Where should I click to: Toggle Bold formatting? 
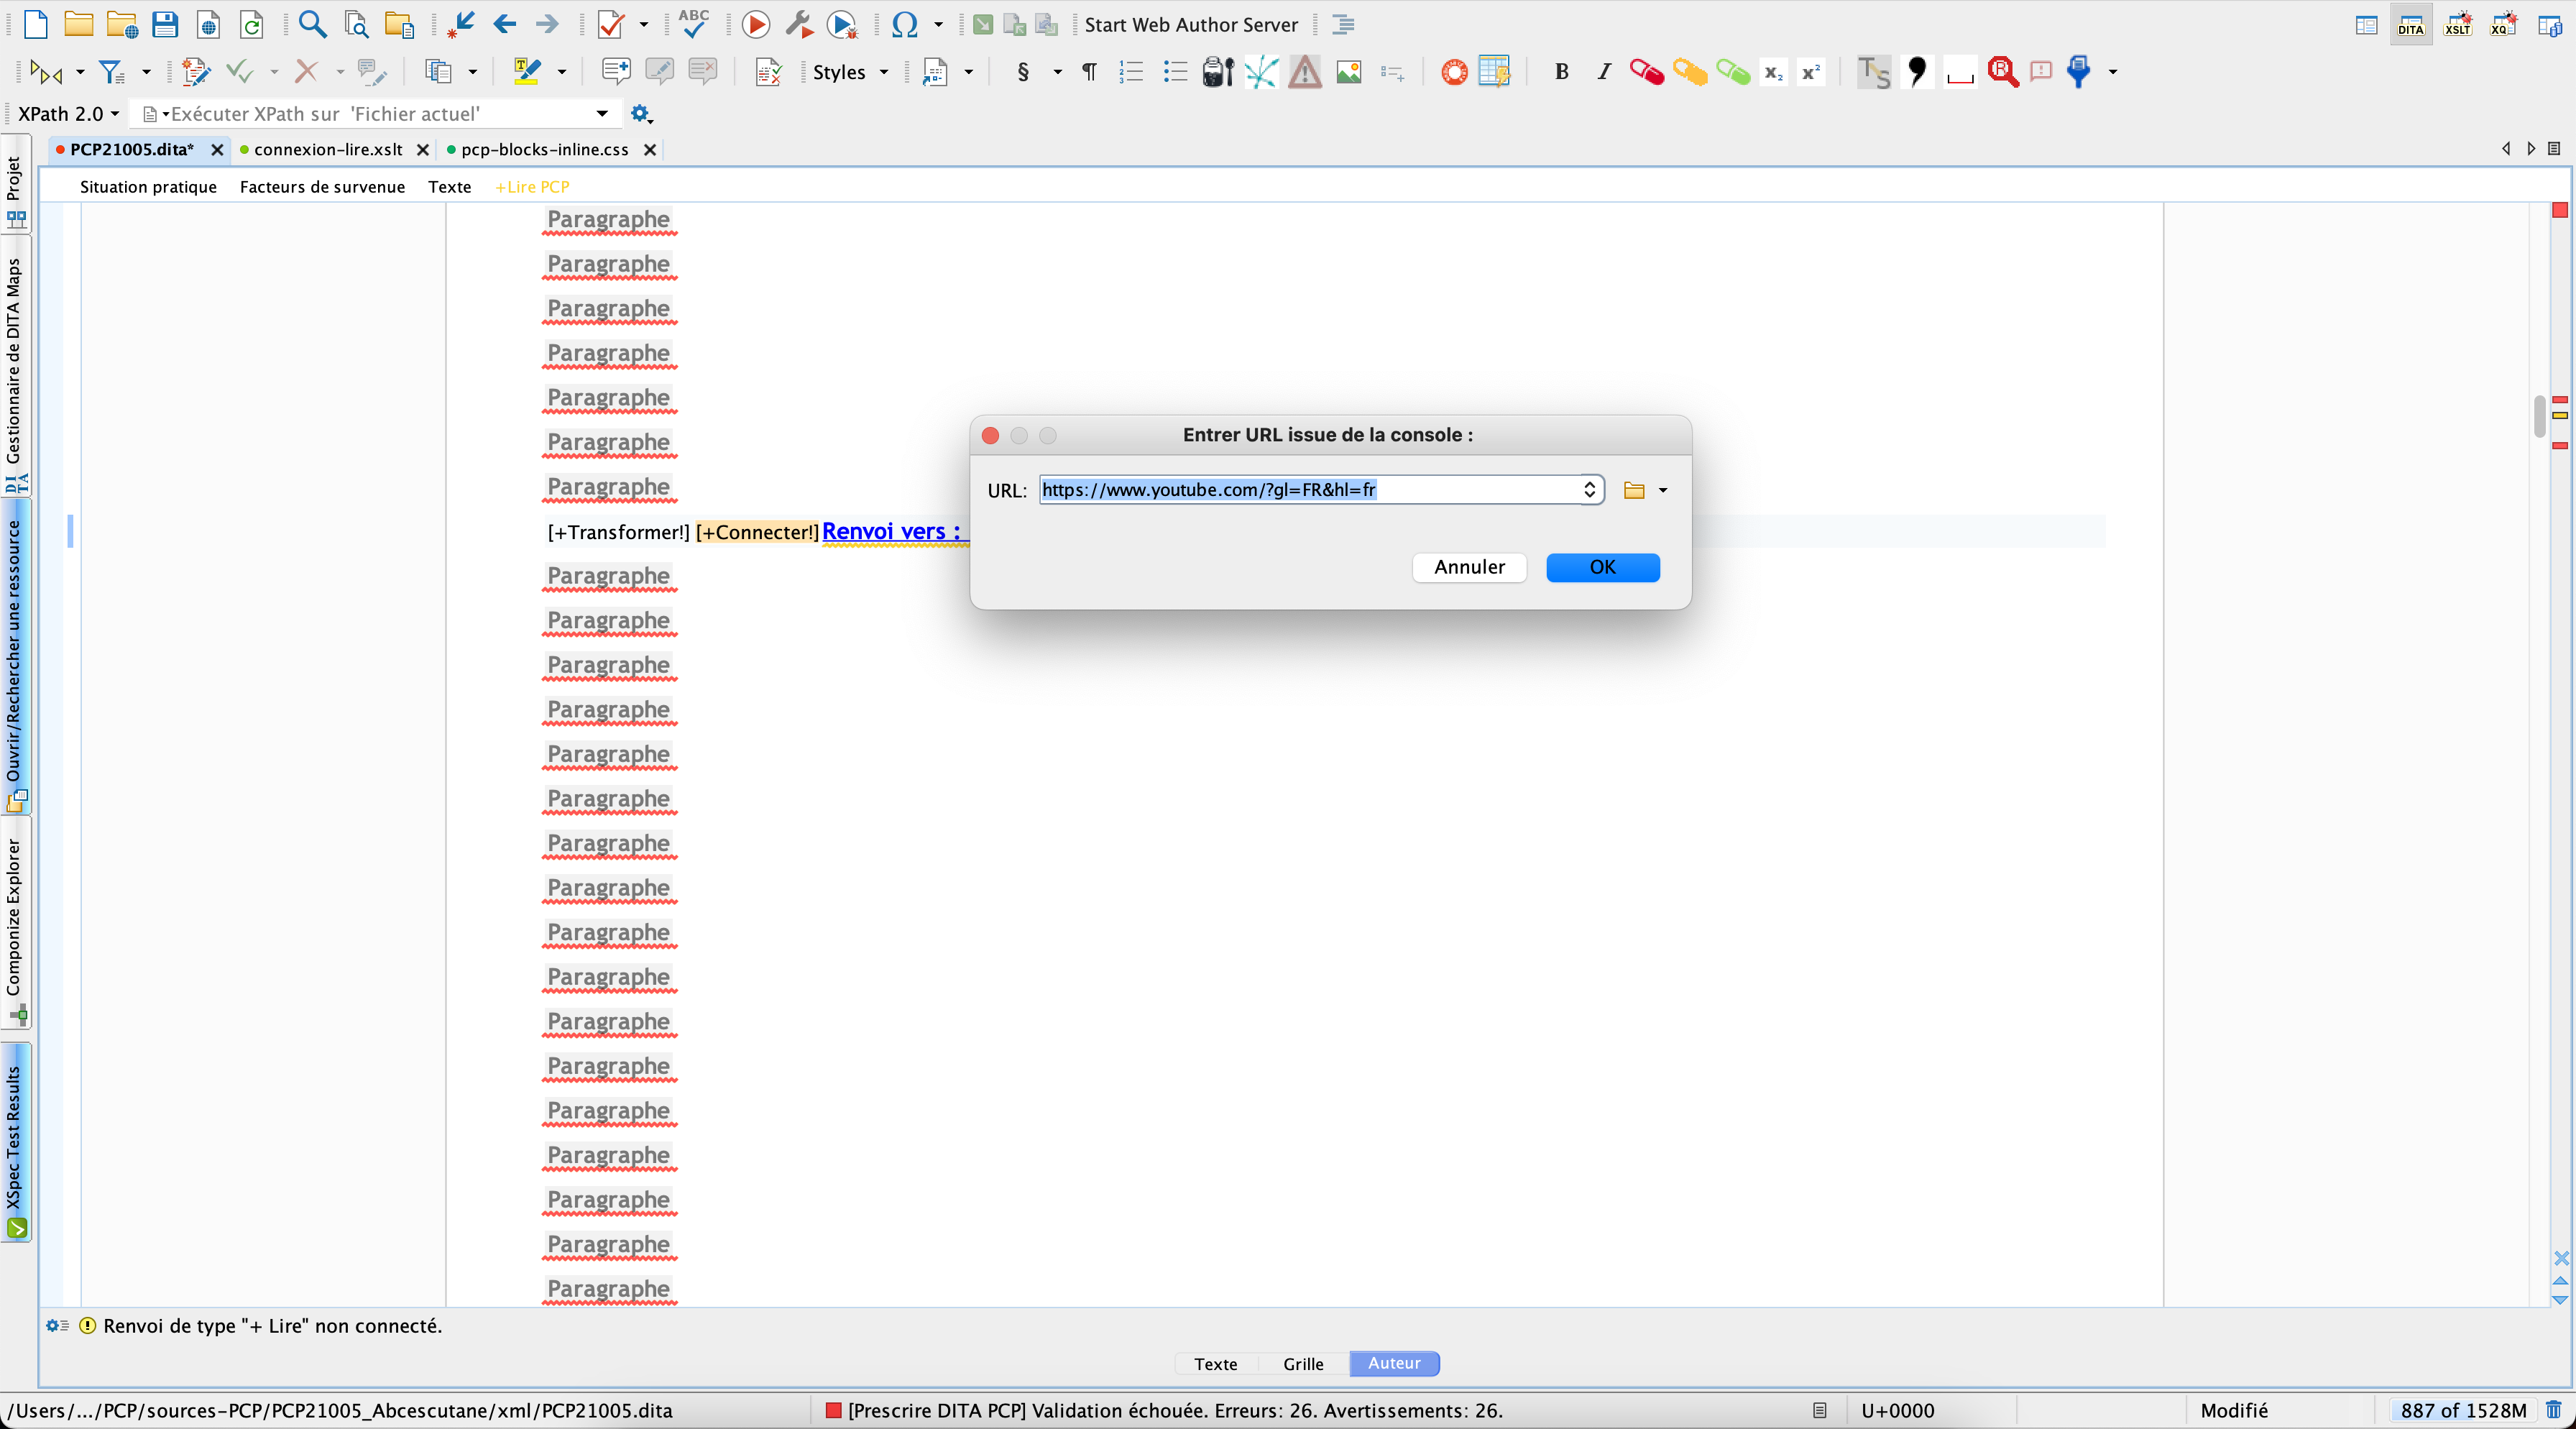tap(1561, 71)
